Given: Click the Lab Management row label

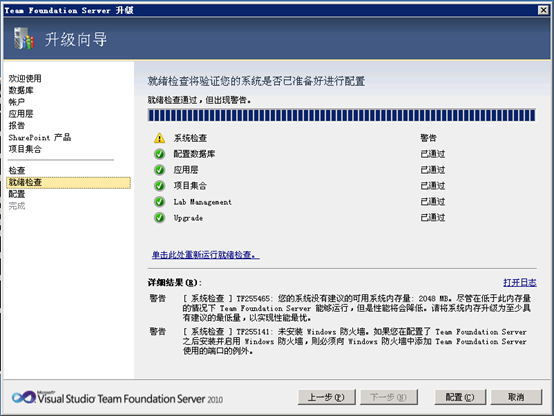Looking at the screenshot, I should [202, 202].
